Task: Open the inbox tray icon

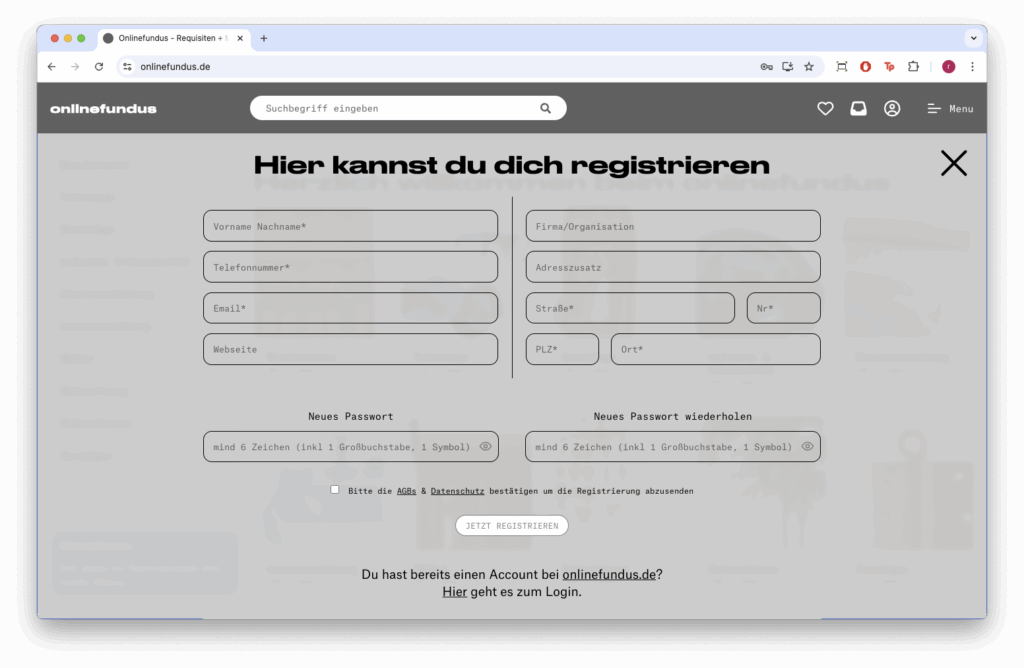Action: [x=858, y=109]
